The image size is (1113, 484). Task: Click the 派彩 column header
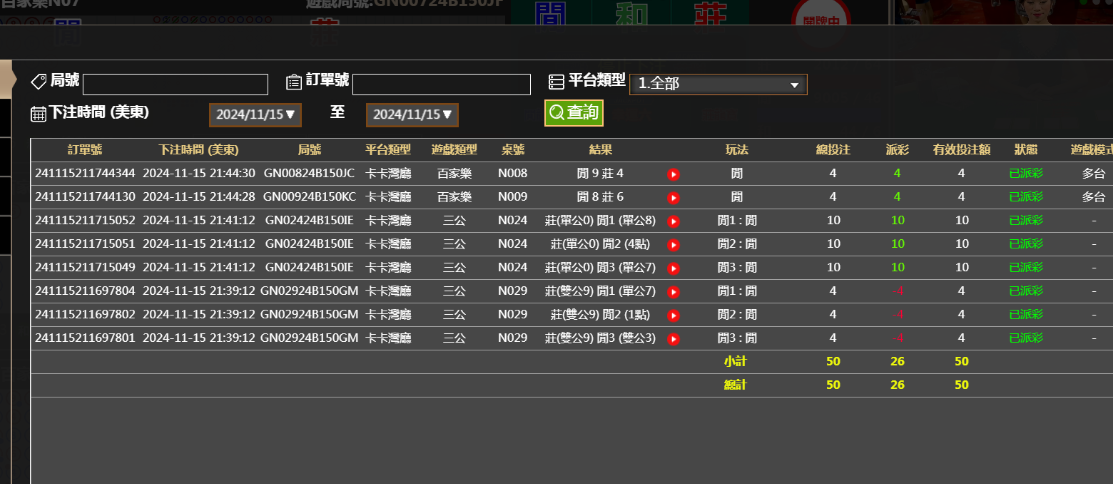tap(897, 150)
